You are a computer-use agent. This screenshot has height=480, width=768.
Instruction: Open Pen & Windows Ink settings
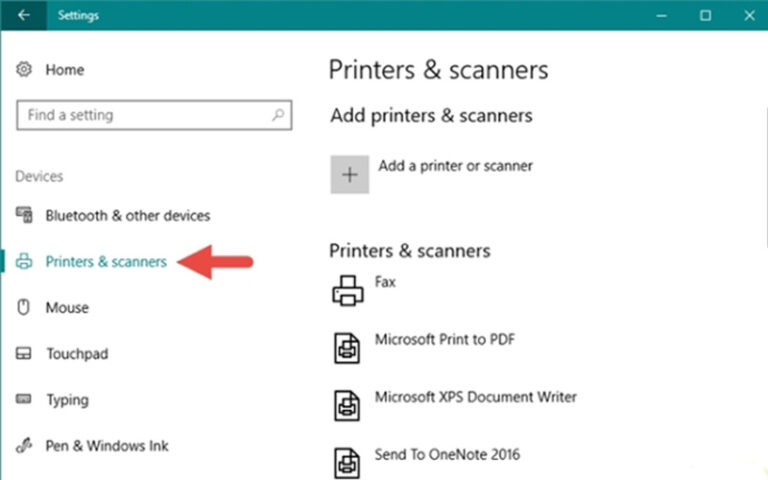click(107, 446)
